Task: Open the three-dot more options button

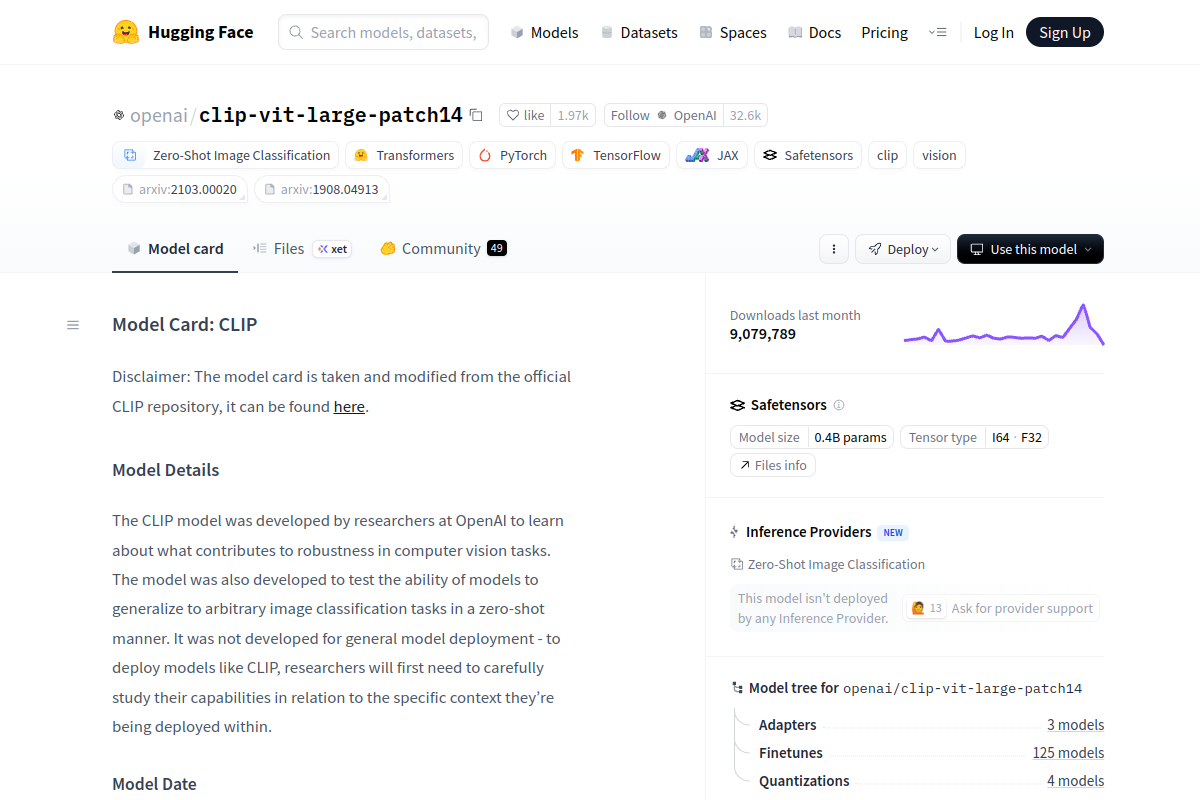Action: tap(834, 249)
